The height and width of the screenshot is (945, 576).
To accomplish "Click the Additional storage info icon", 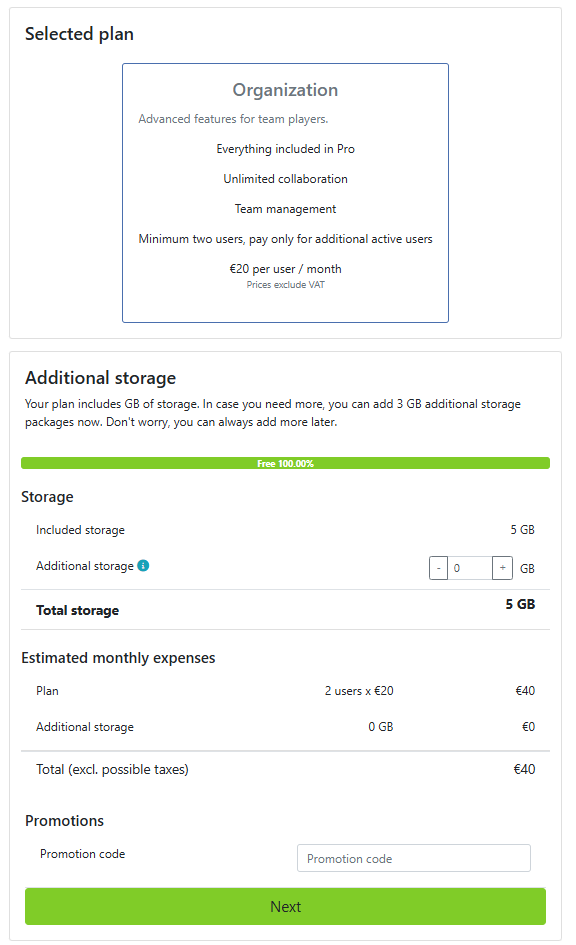I will click(x=143, y=565).
